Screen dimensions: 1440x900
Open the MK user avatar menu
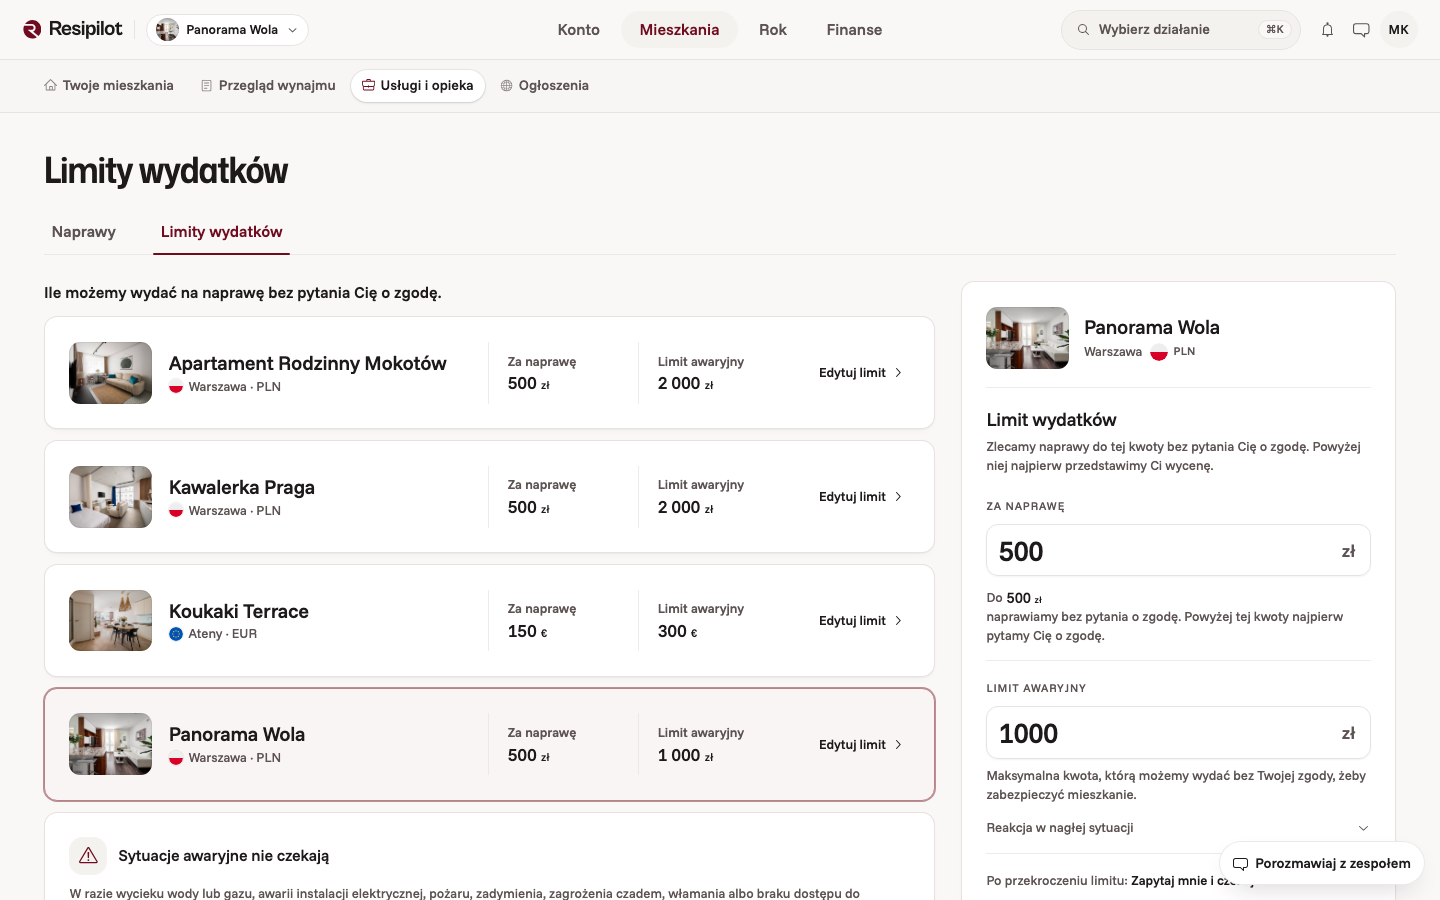(1398, 30)
